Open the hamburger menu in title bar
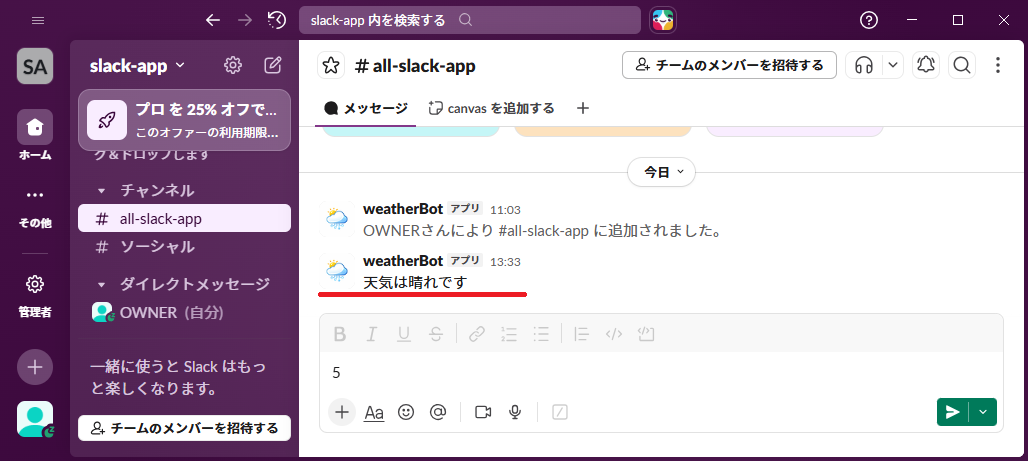The image size is (1028, 461). point(38,20)
